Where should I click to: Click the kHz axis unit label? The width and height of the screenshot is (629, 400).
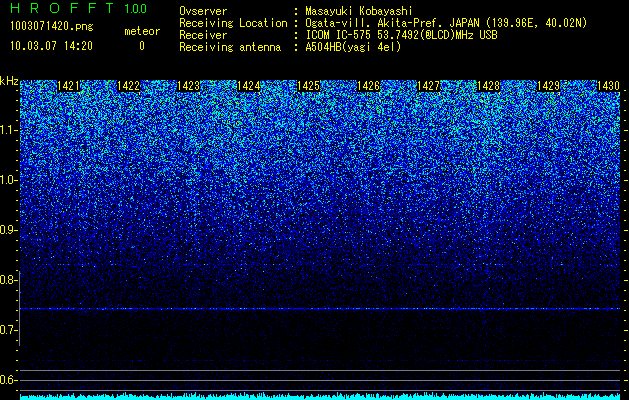9,81
